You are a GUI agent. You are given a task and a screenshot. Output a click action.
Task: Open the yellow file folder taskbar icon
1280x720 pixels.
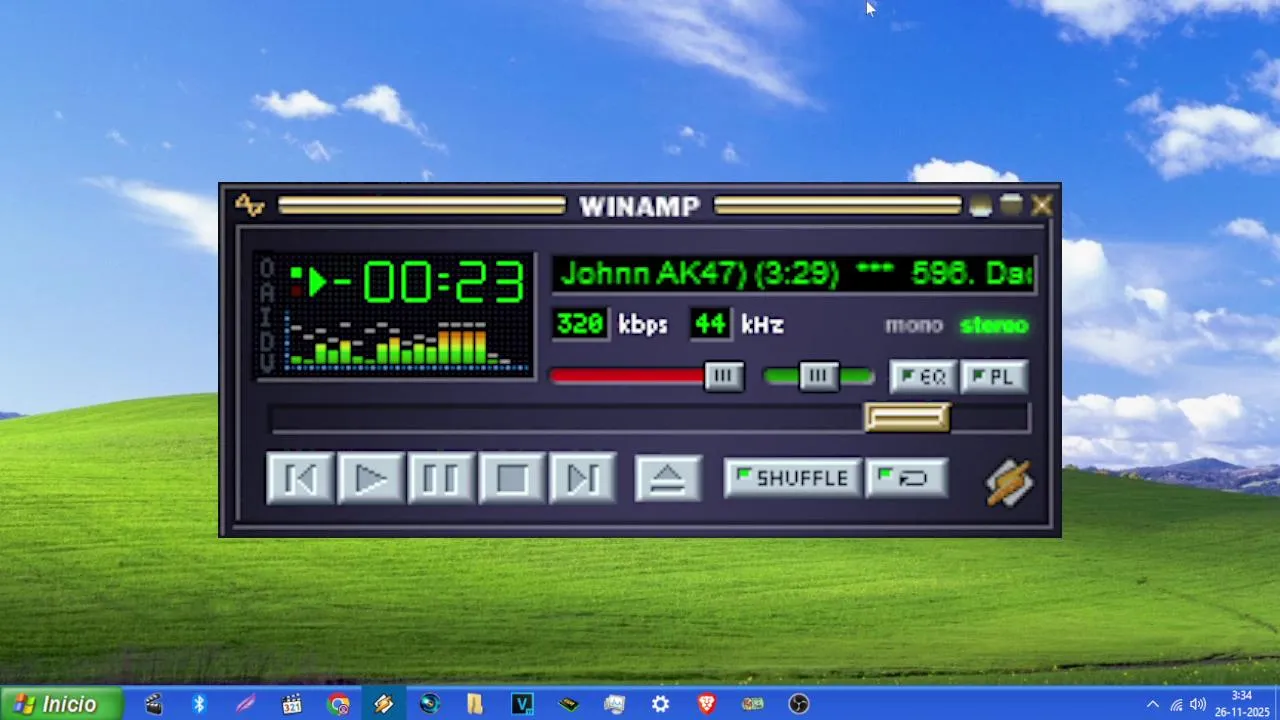(x=475, y=704)
